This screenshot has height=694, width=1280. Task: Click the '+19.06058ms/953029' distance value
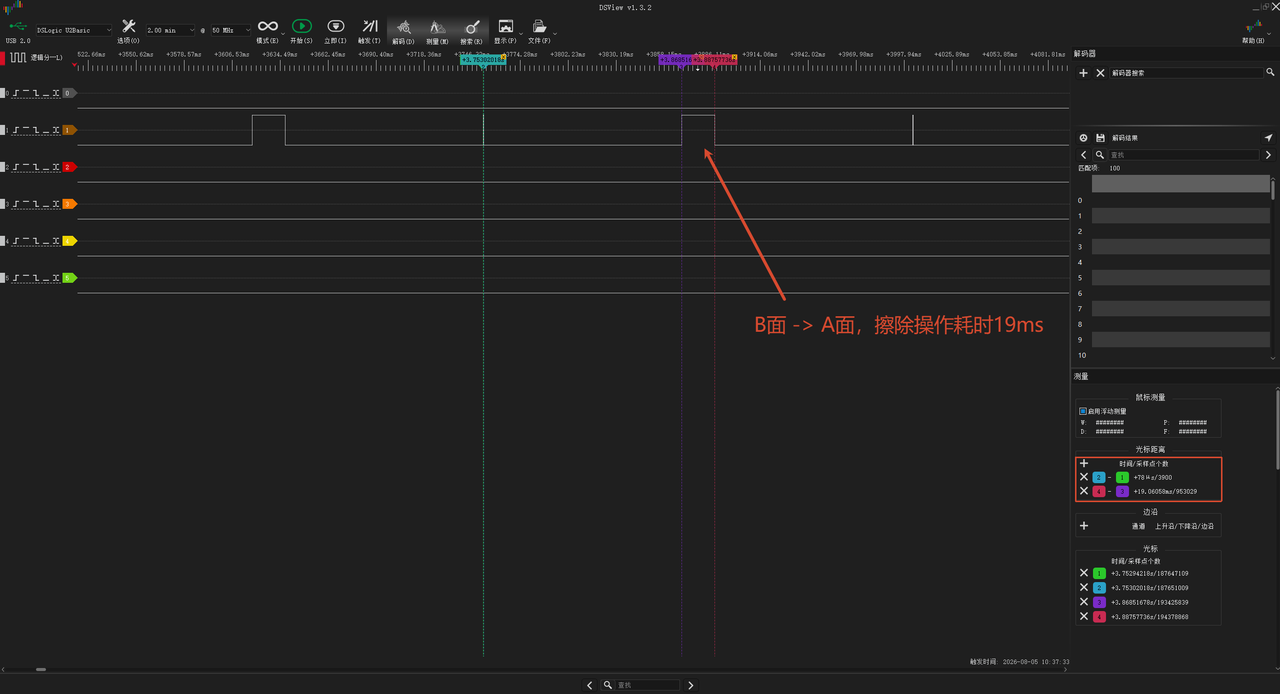(1165, 491)
